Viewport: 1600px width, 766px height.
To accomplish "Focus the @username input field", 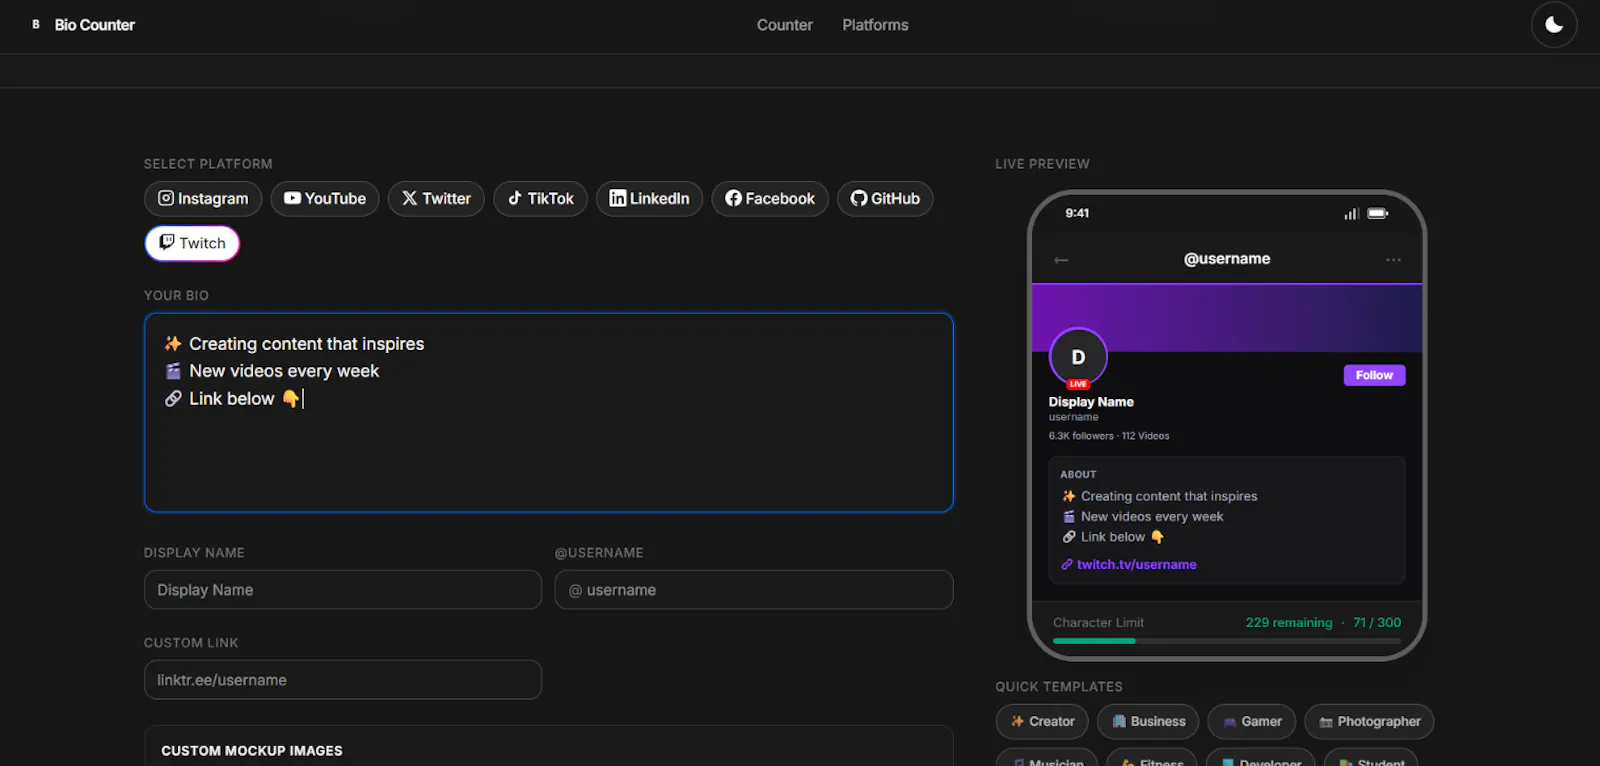I will click(x=754, y=590).
